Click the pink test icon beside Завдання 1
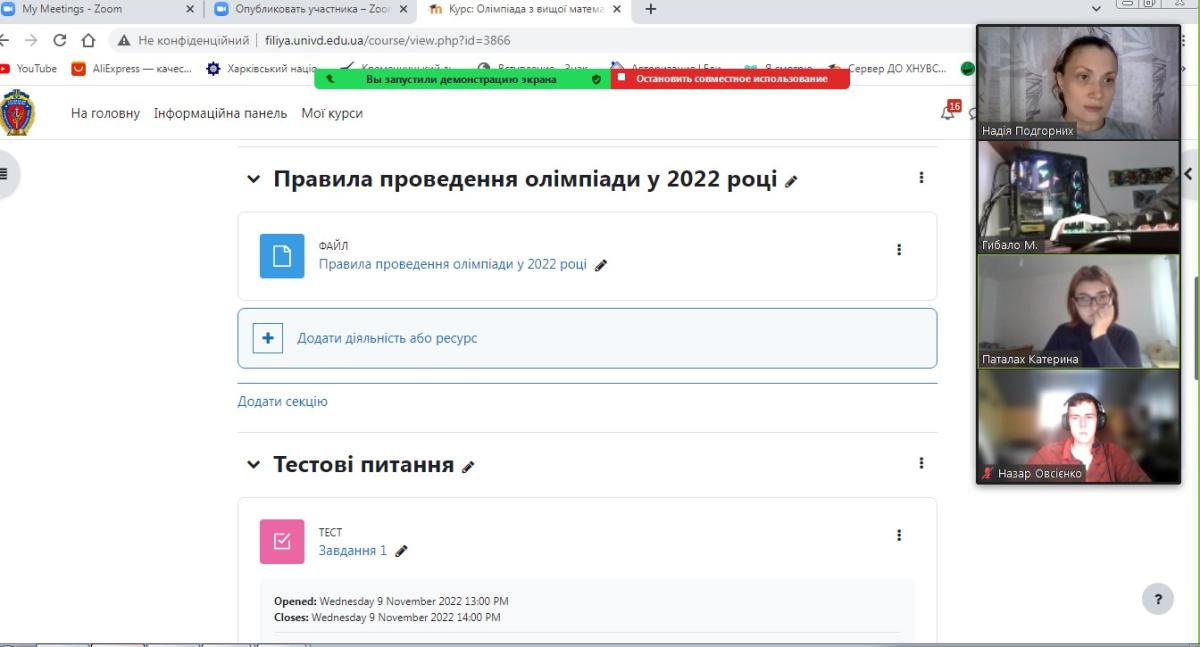Viewport: 1200px width, 647px height. point(282,541)
